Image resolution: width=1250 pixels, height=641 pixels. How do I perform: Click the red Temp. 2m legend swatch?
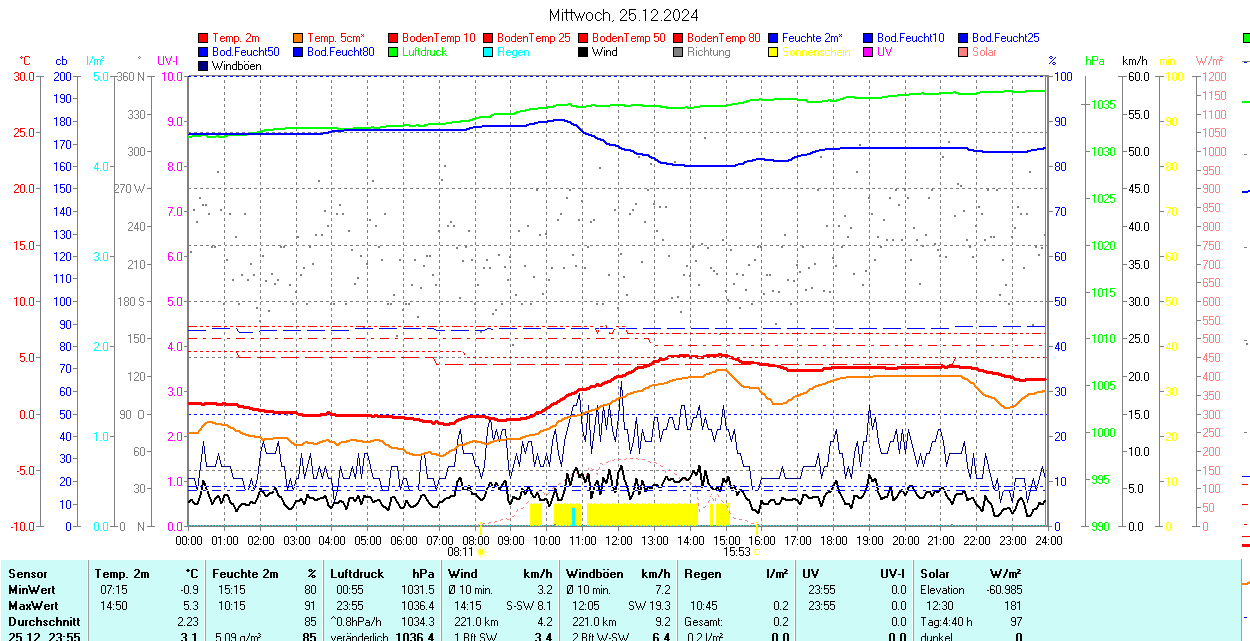tap(204, 38)
